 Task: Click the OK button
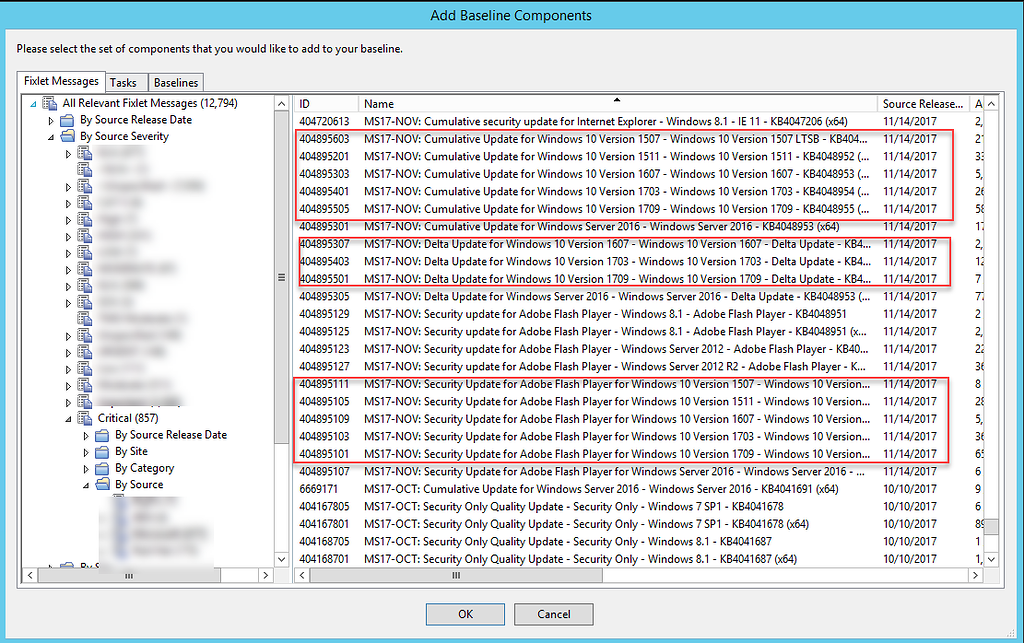[x=465, y=614]
